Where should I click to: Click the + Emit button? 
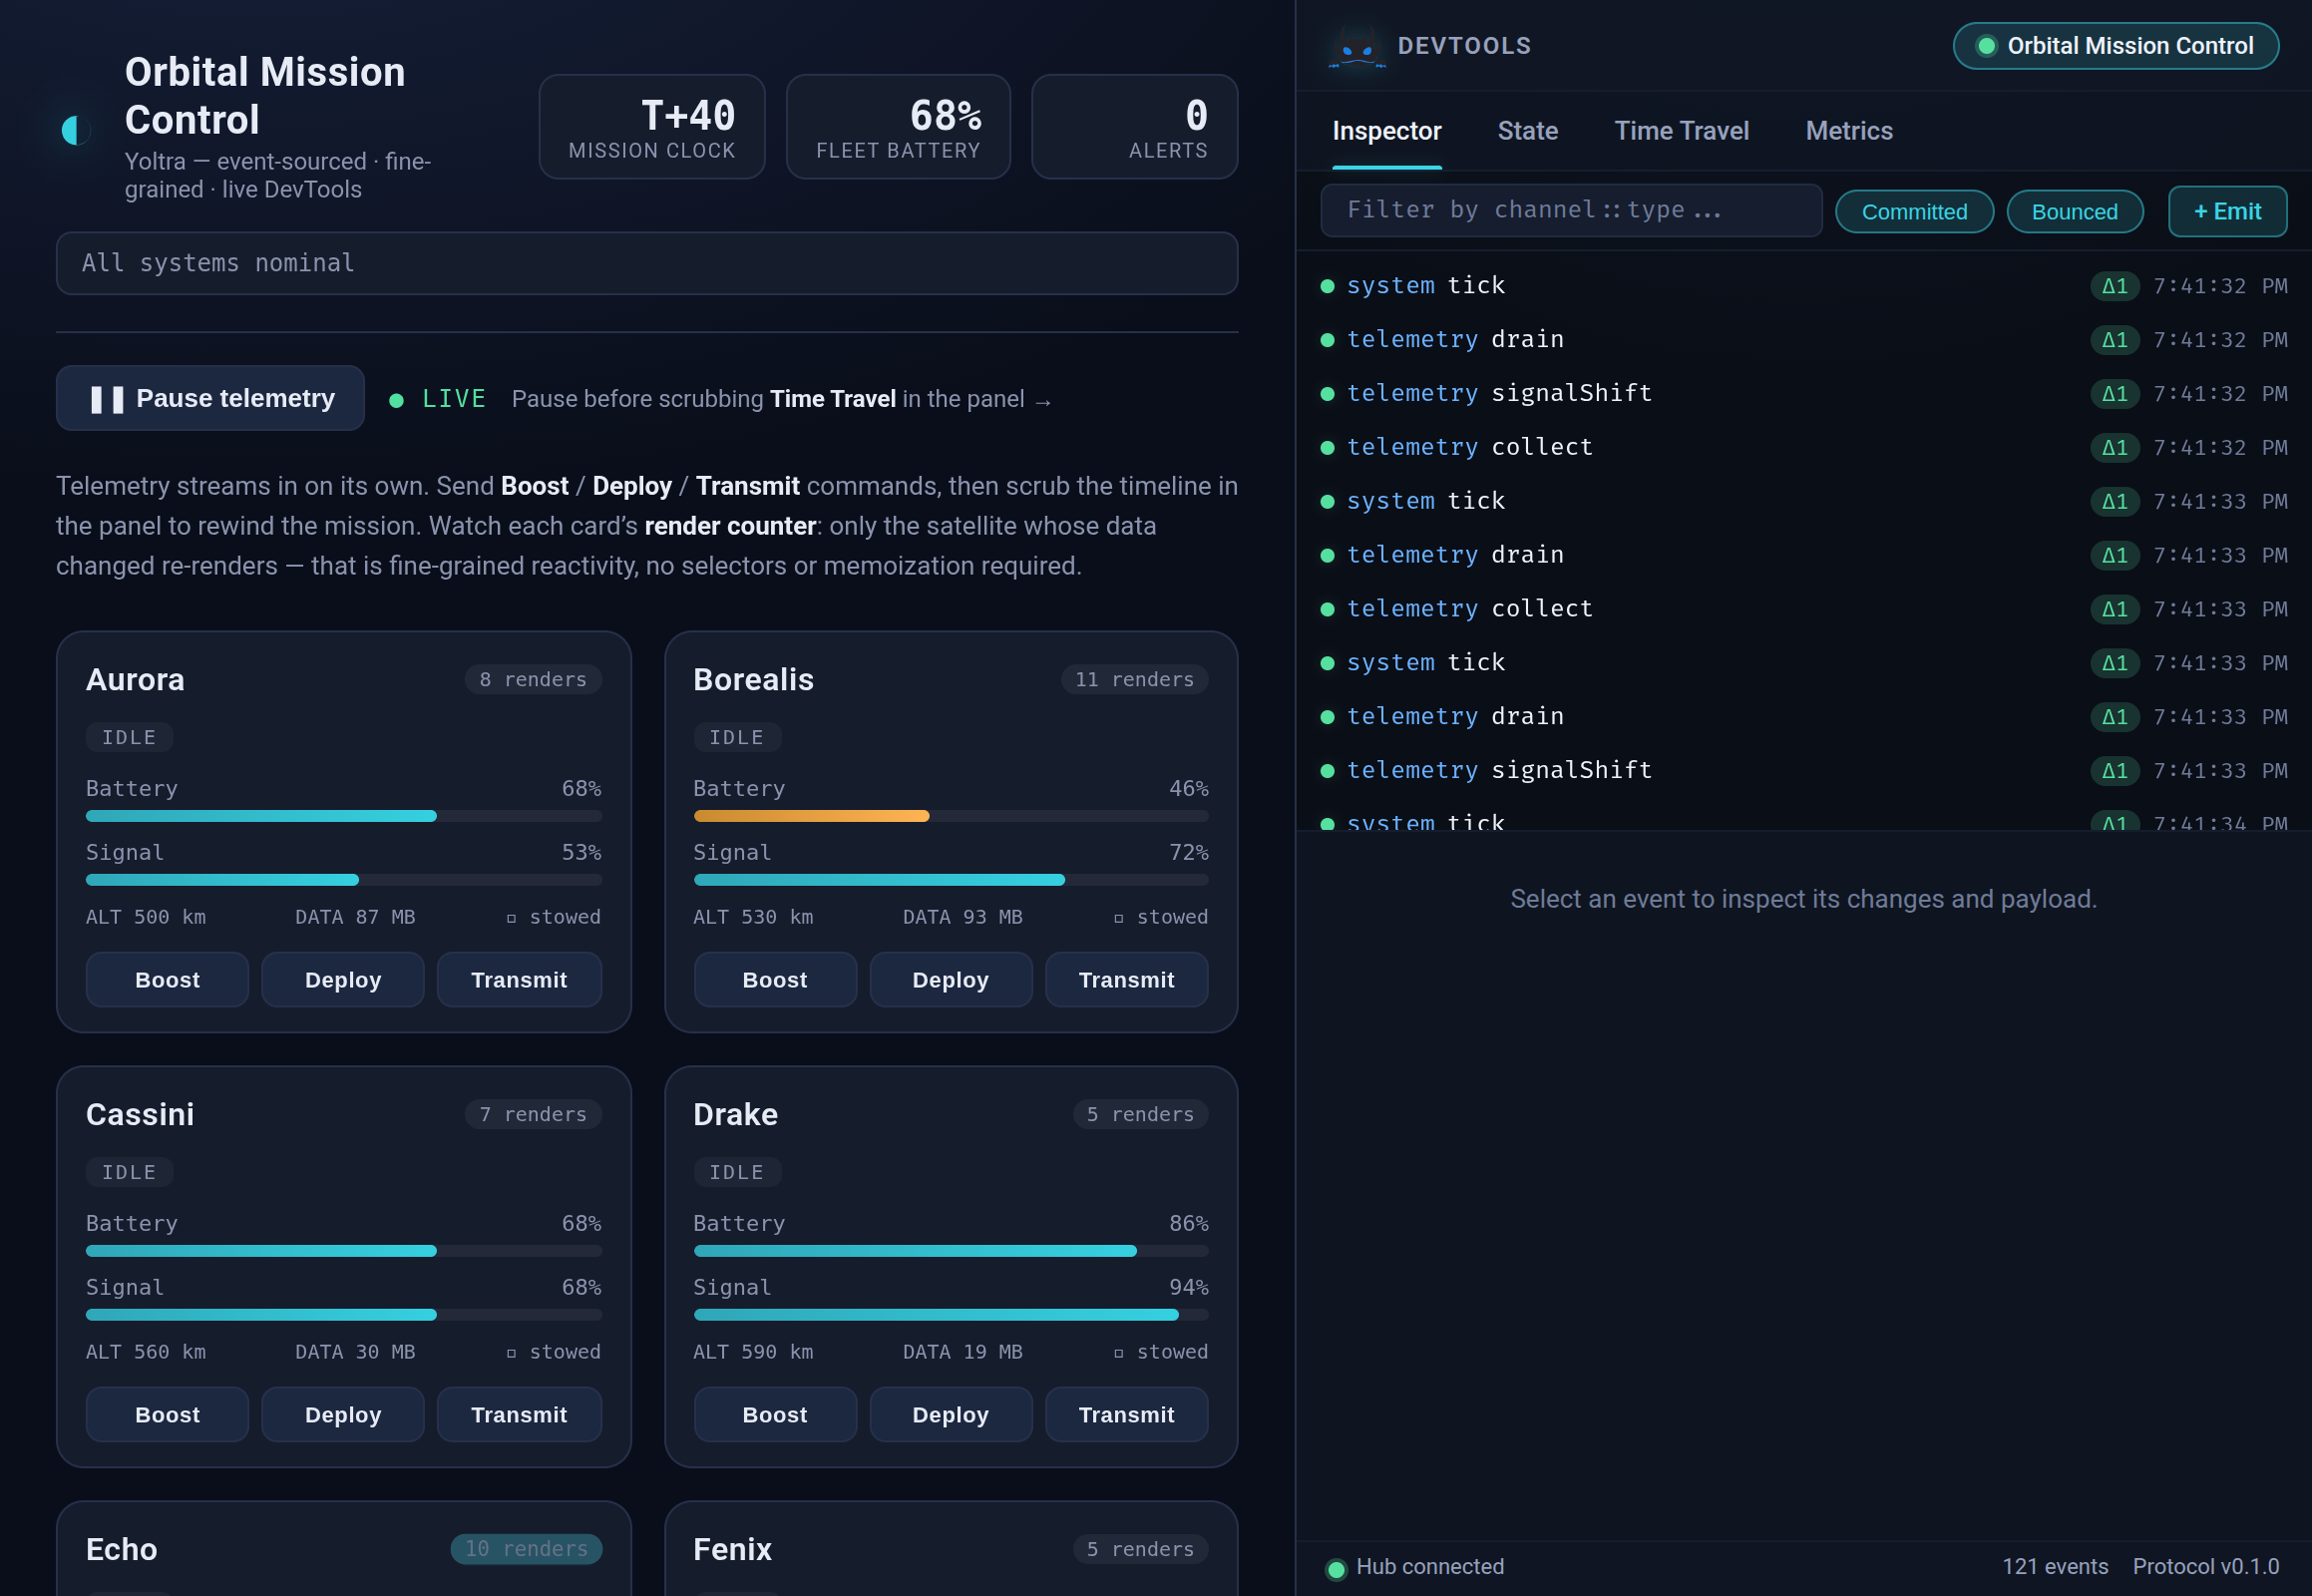pos(2226,211)
